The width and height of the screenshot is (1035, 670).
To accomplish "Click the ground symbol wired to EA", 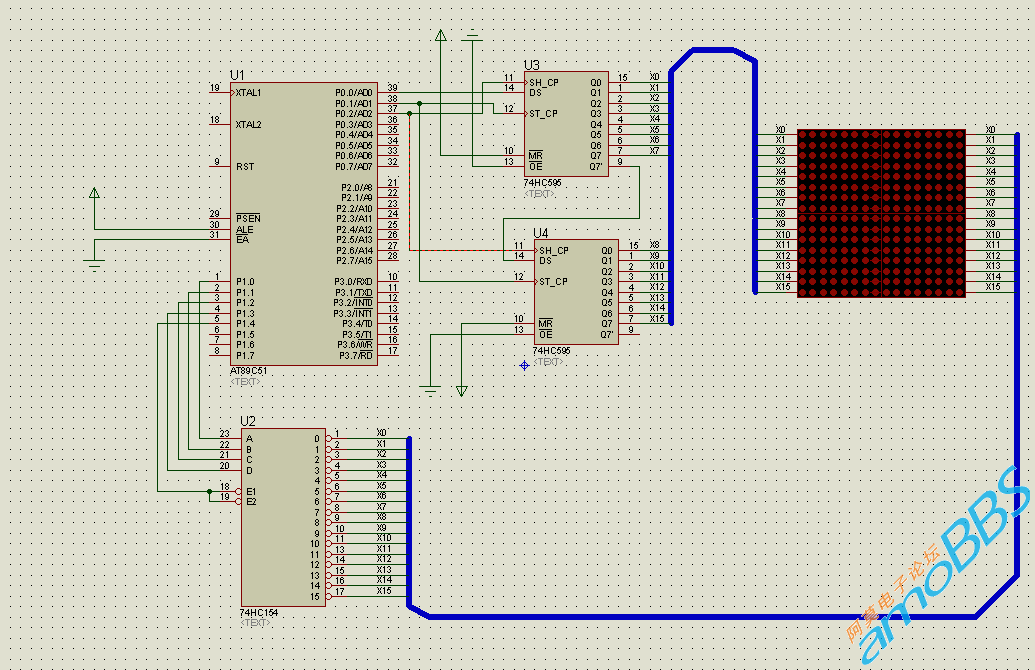I will point(94,266).
